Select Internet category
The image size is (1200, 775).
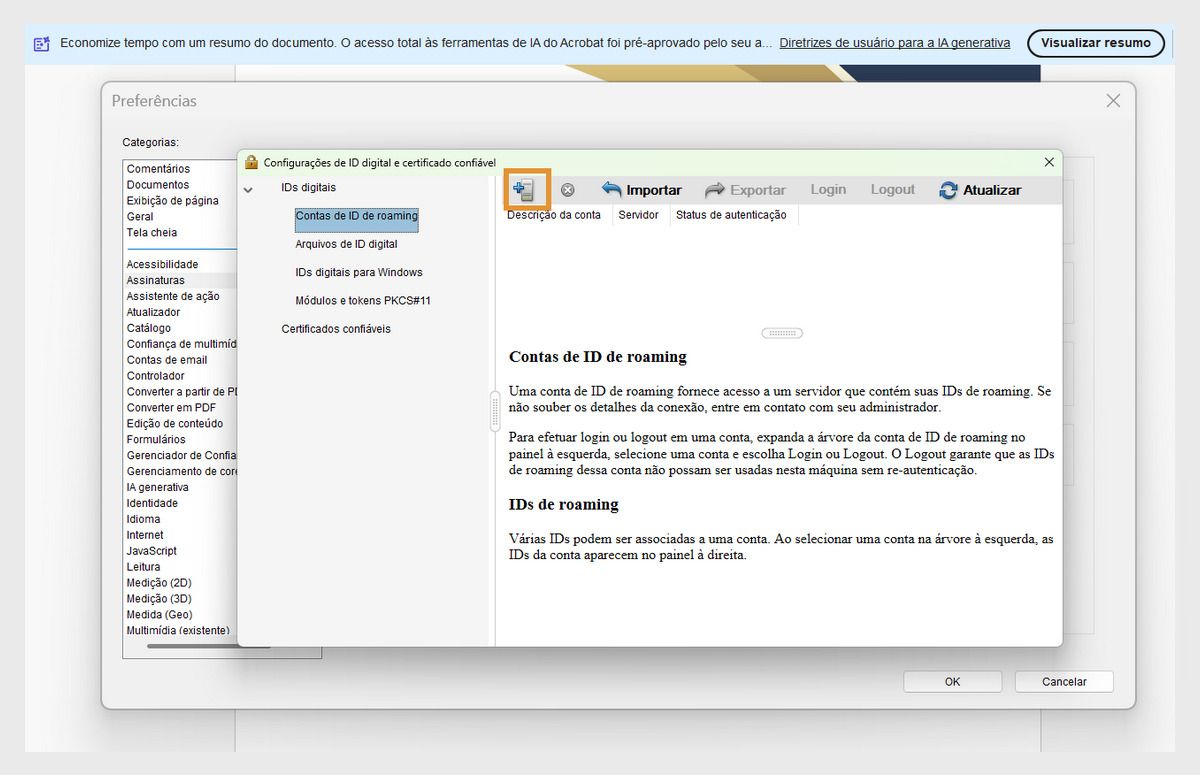click(145, 536)
